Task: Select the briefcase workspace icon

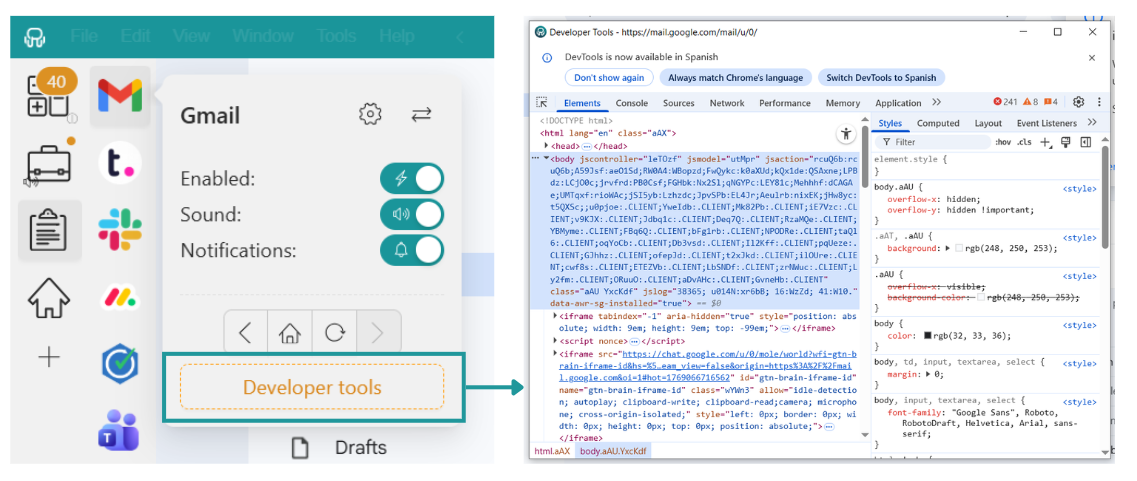Action: 49,164
